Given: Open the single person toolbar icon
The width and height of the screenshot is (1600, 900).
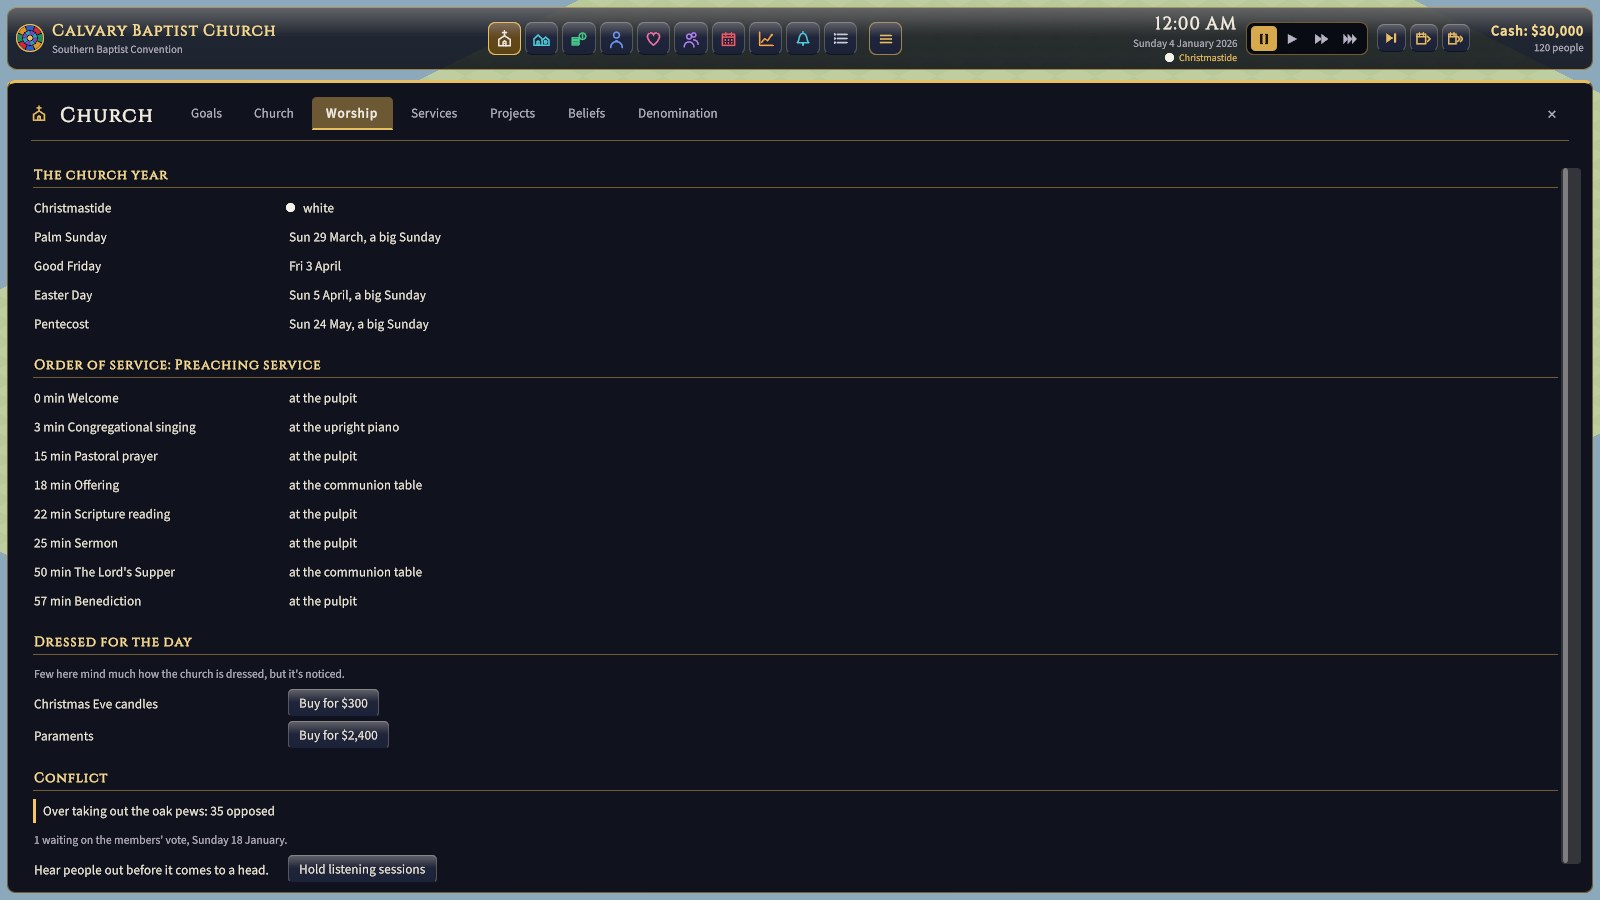Looking at the screenshot, I should (x=616, y=39).
